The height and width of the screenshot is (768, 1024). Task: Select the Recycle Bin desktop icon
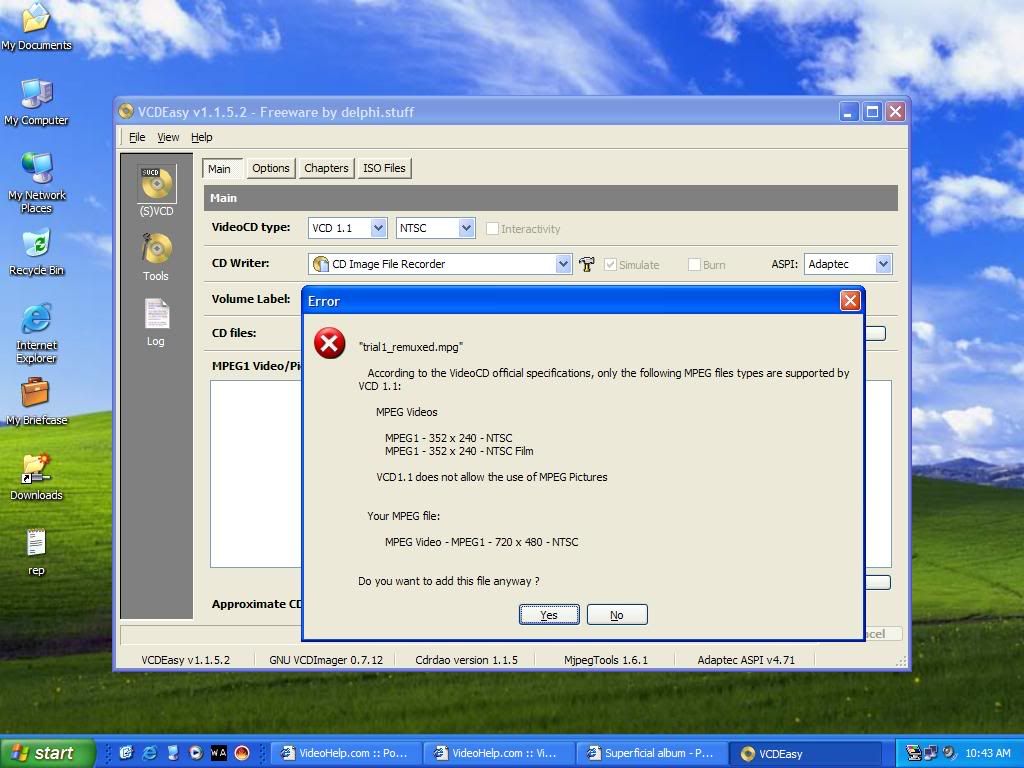37,253
